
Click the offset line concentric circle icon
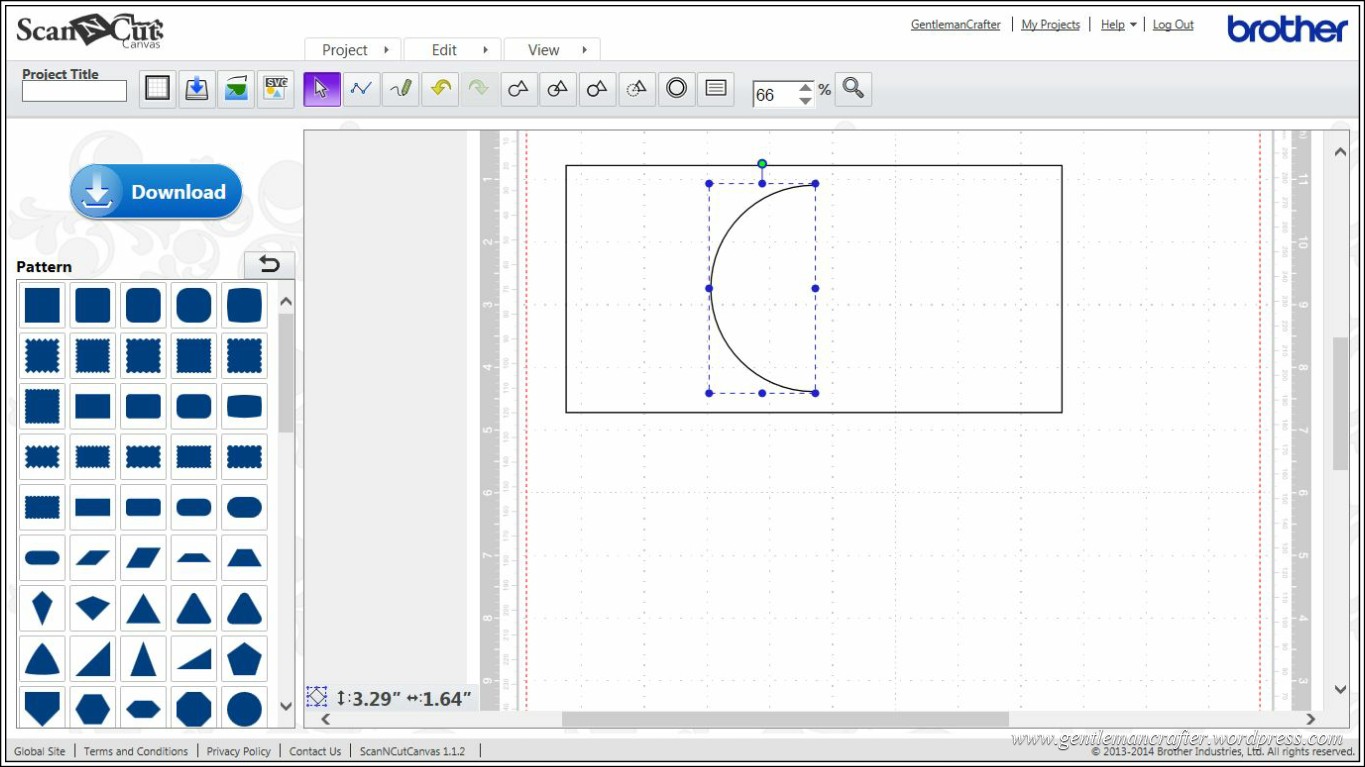pos(676,88)
